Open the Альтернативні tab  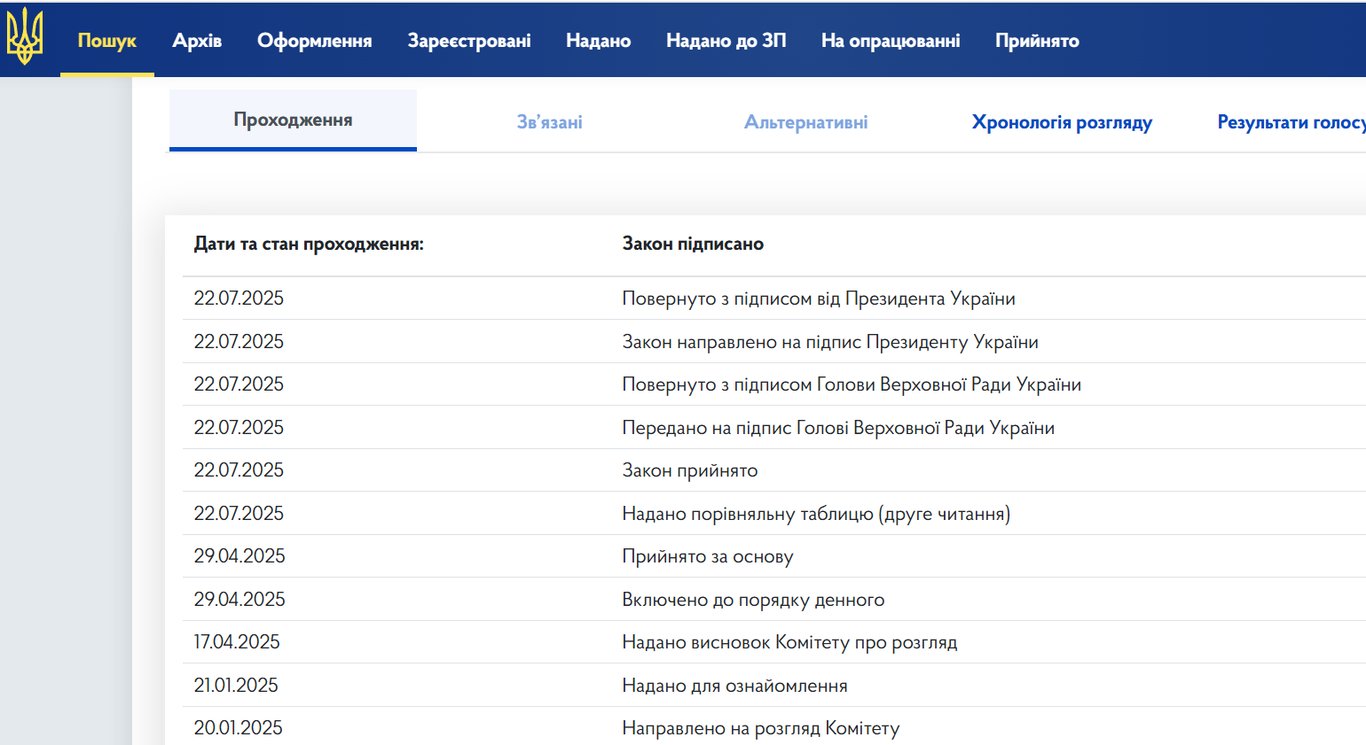pyautogui.click(x=806, y=121)
